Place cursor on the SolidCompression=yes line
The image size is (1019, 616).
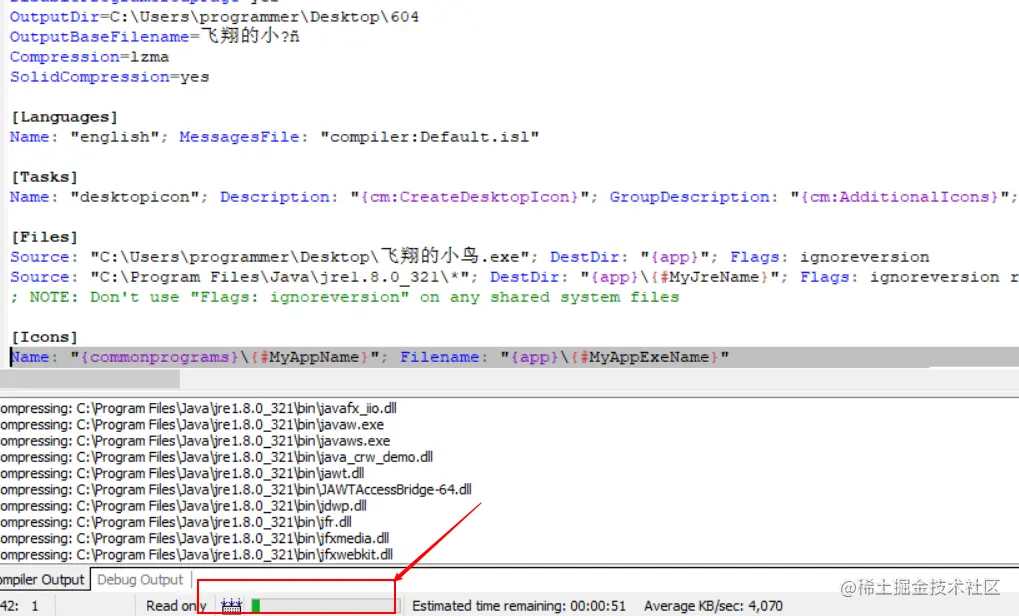(x=109, y=77)
